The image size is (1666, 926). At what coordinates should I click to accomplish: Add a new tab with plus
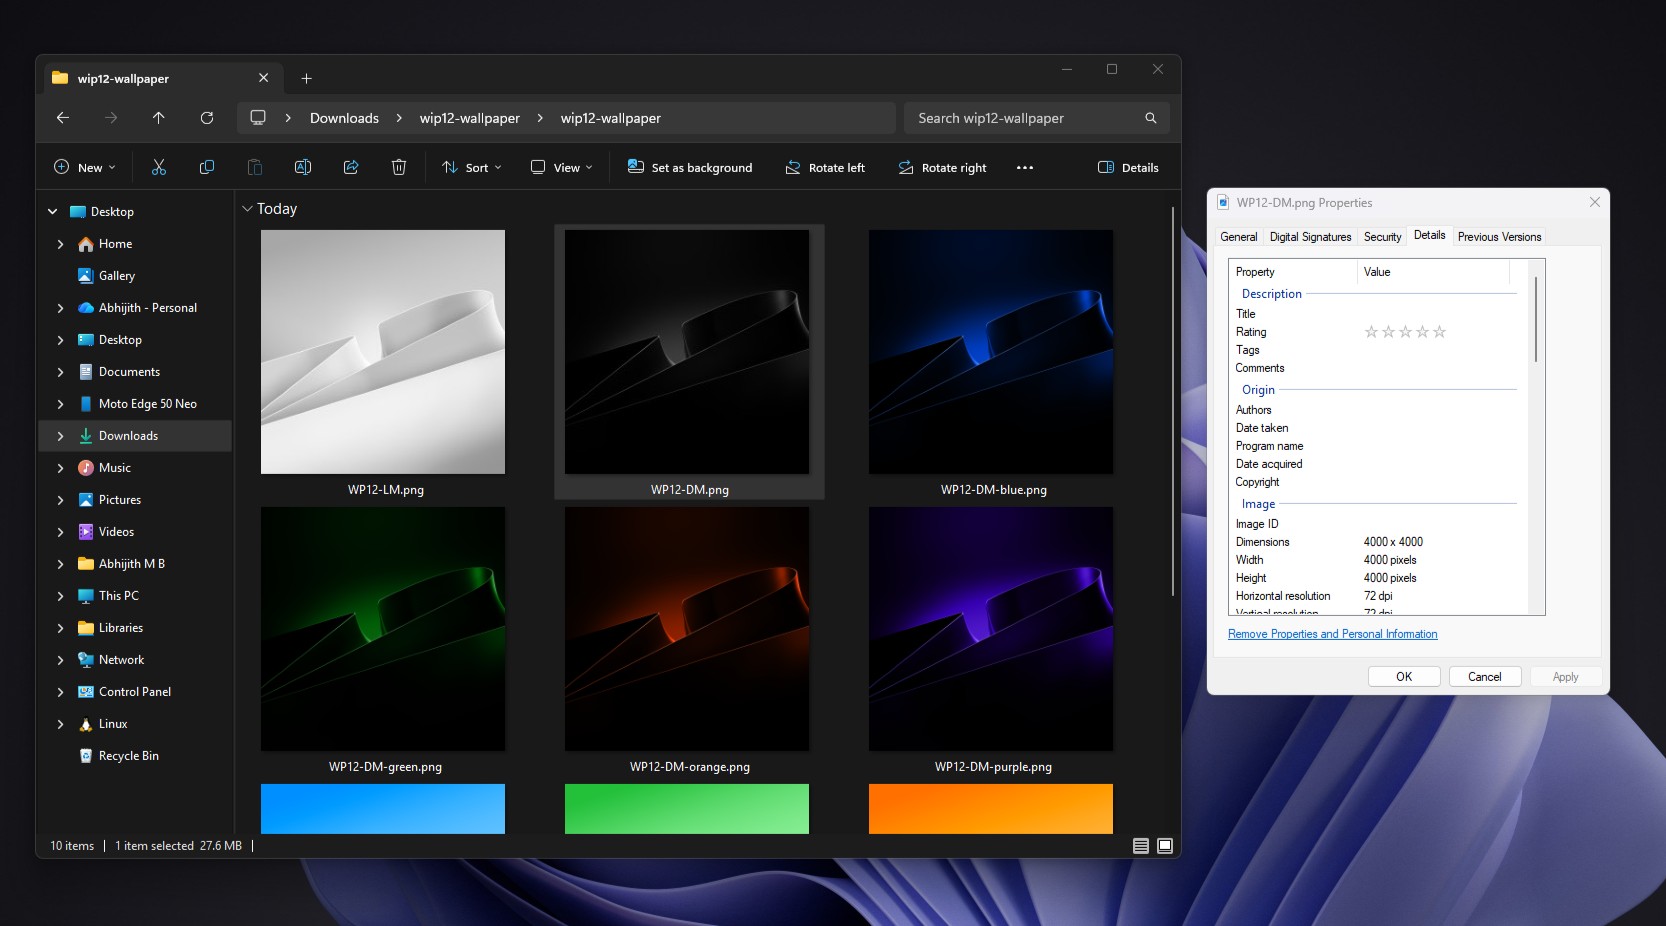307,78
